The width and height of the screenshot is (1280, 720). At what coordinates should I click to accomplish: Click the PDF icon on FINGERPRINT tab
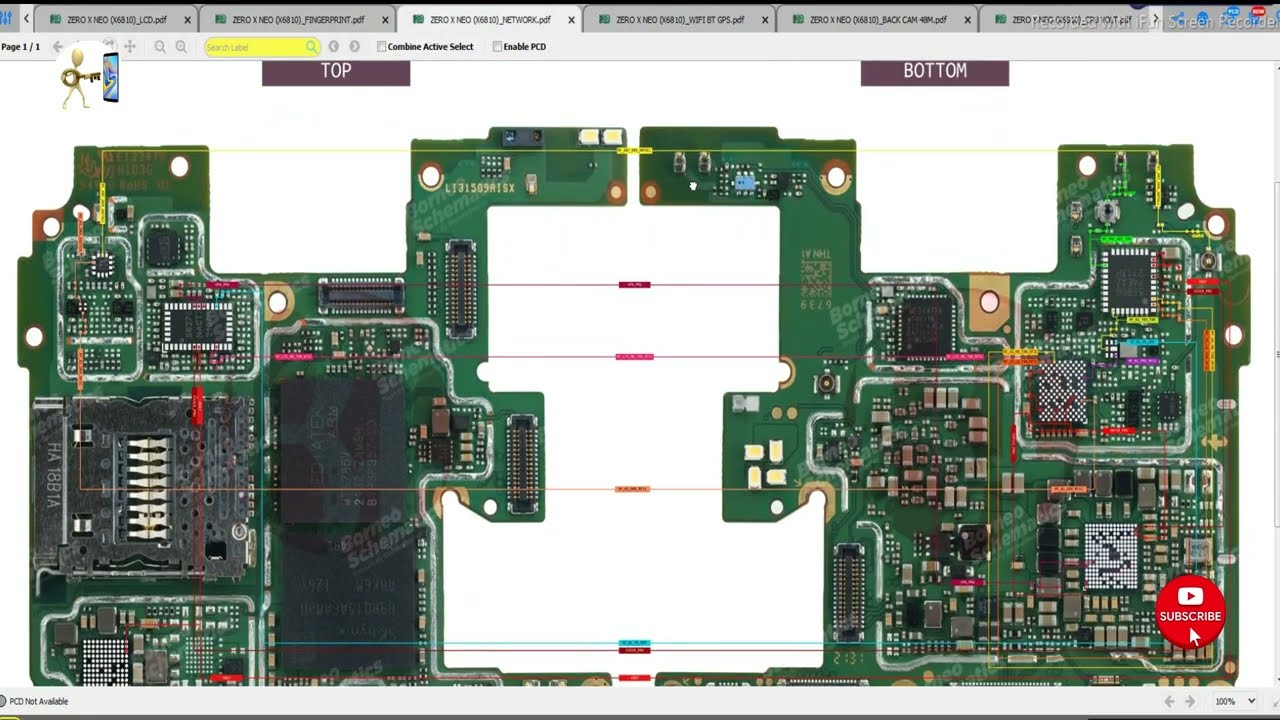[x=219, y=20]
